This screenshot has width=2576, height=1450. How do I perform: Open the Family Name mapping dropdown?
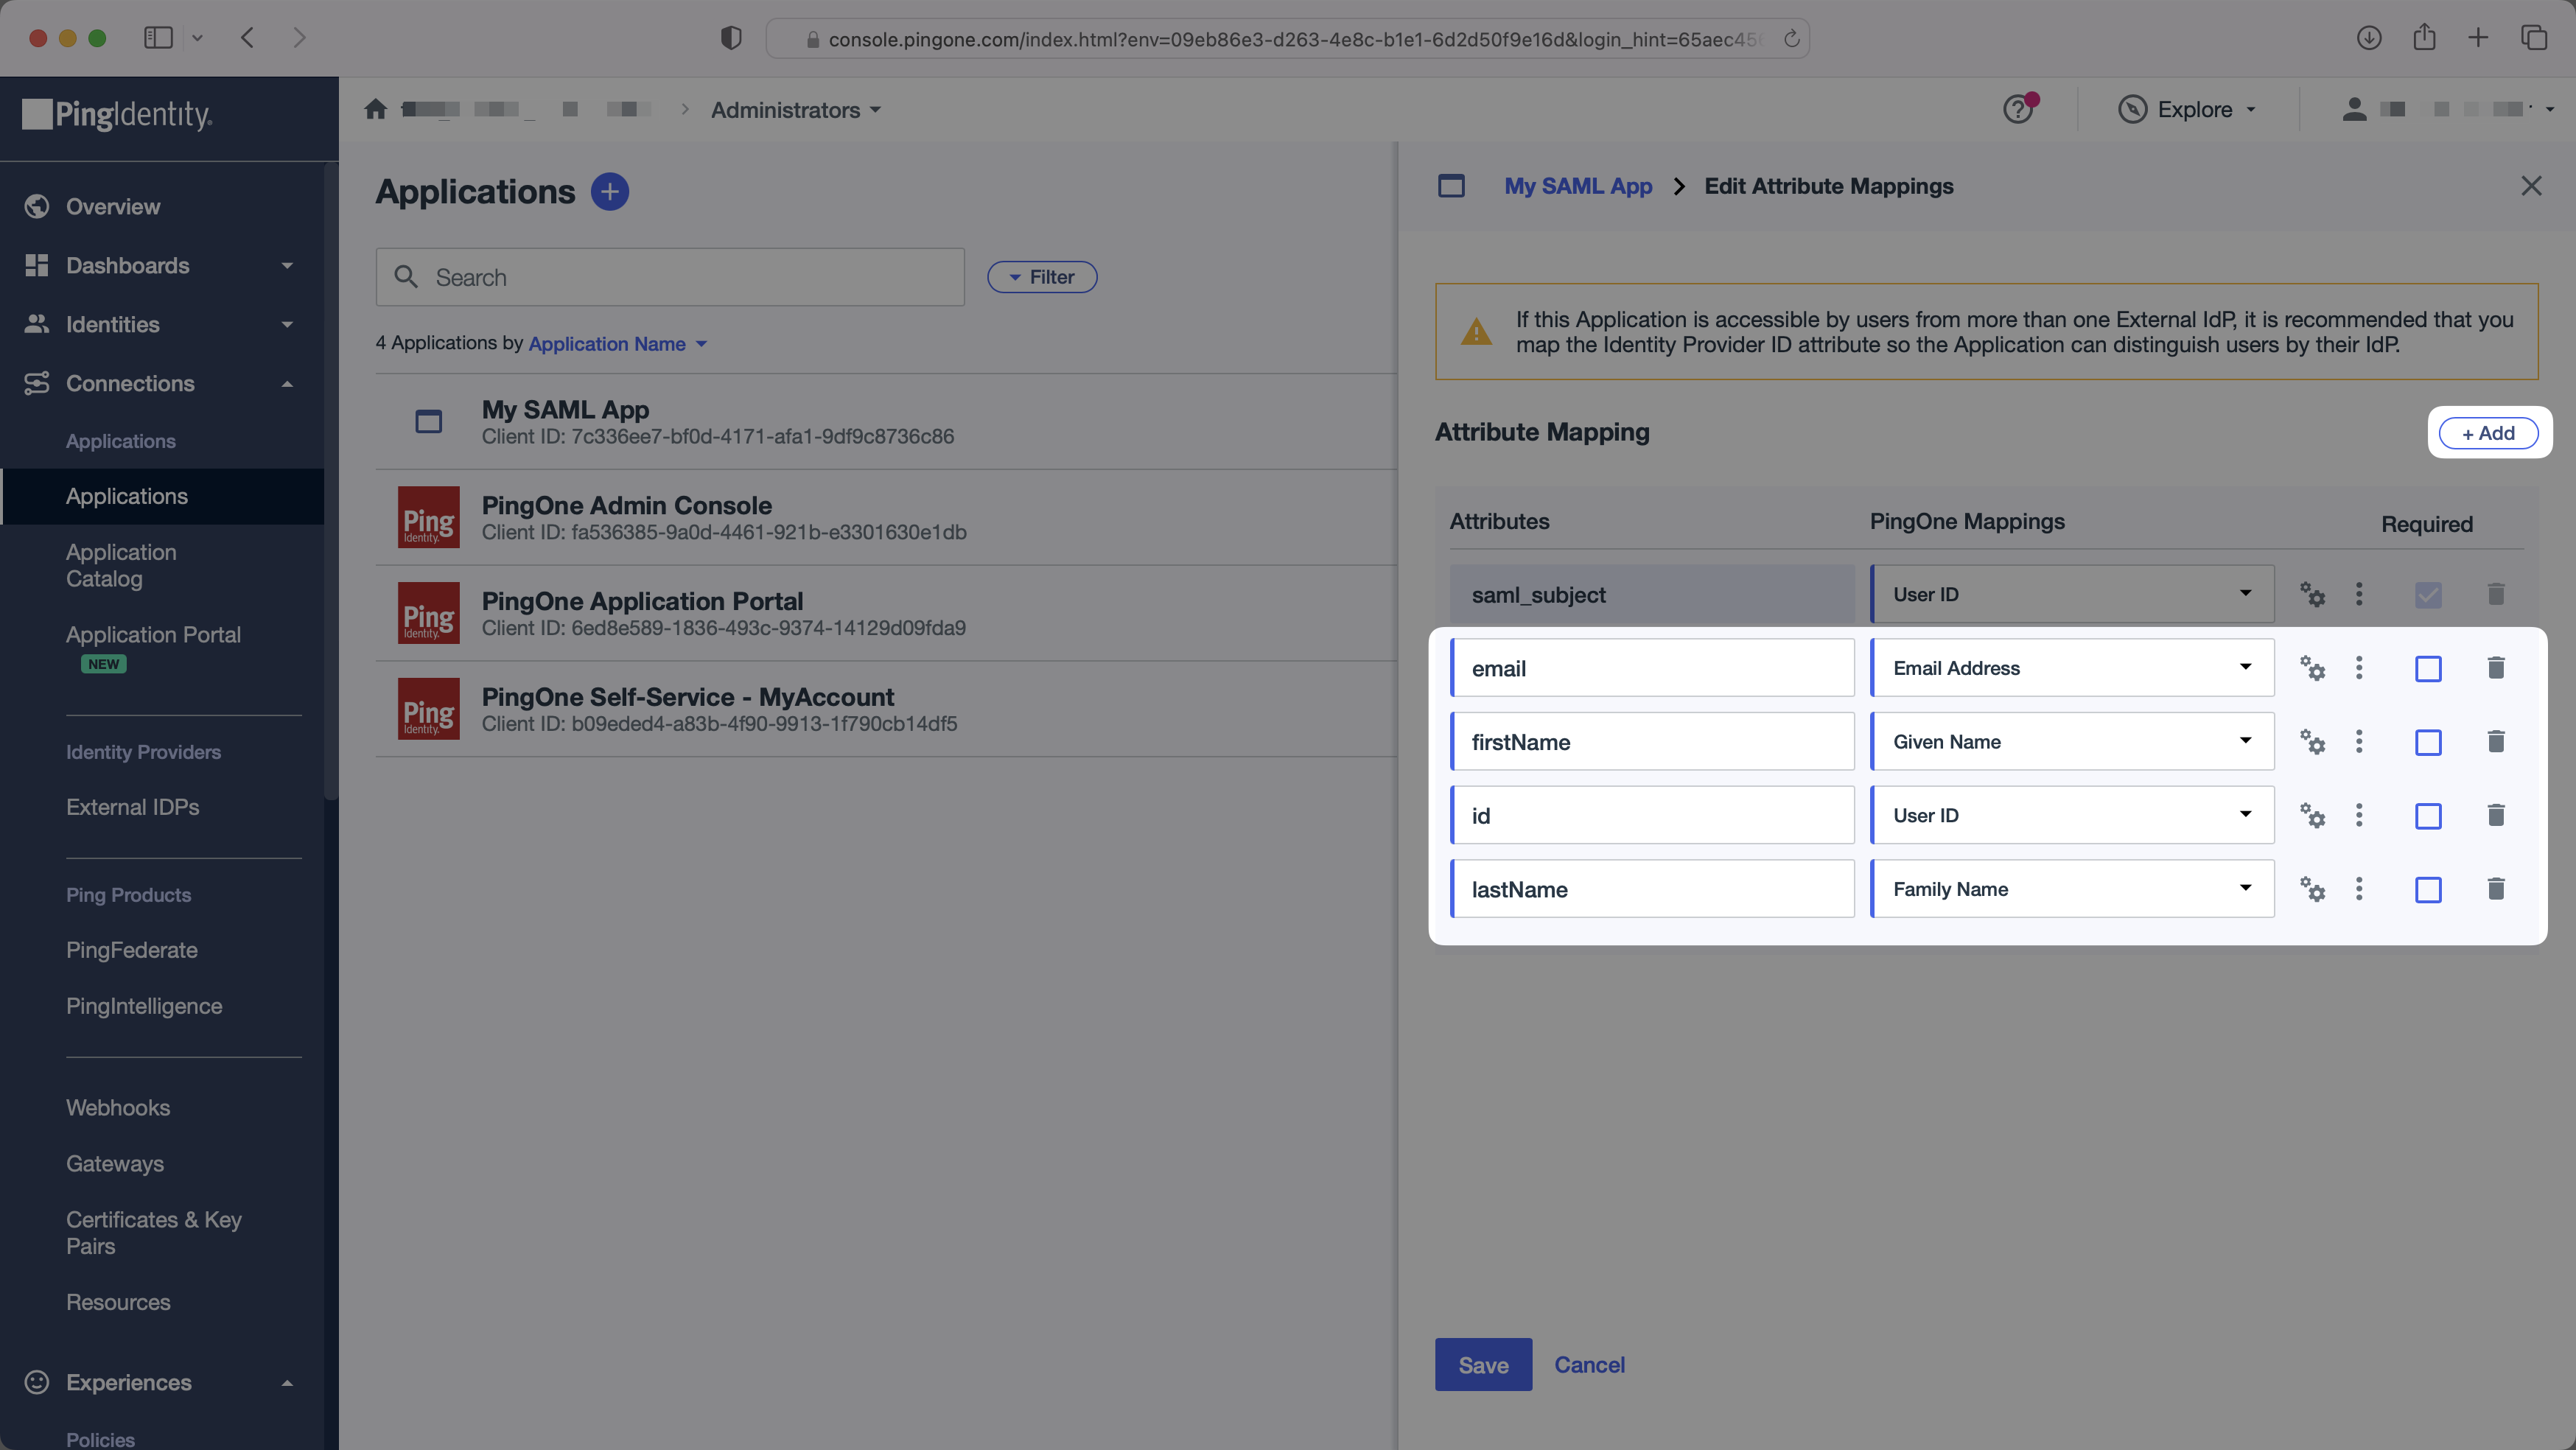click(x=2071, y=889)
